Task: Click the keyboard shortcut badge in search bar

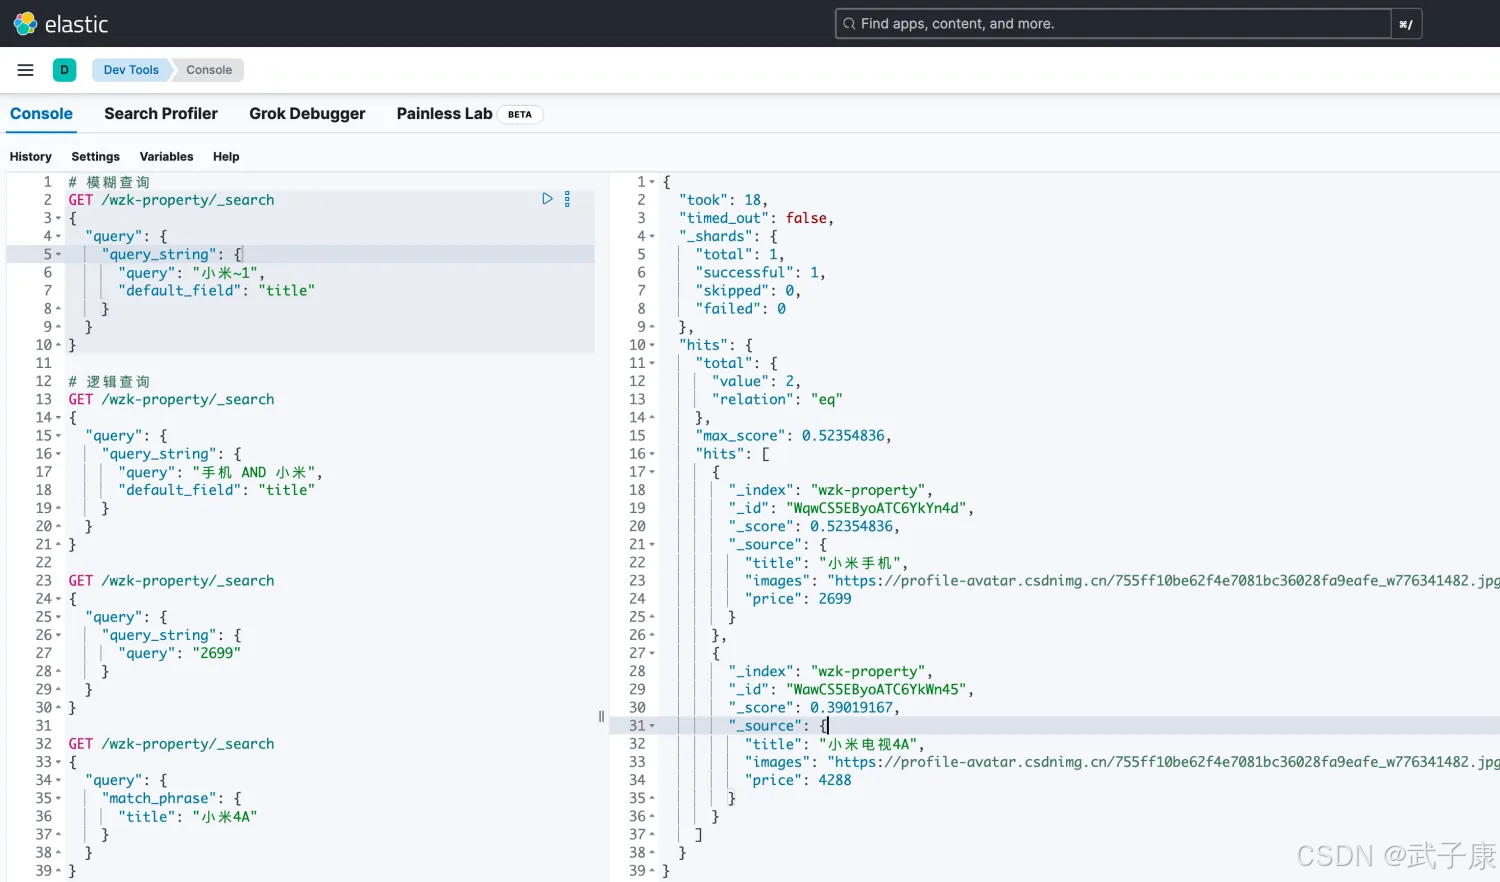Action: tap(1405, 24)
